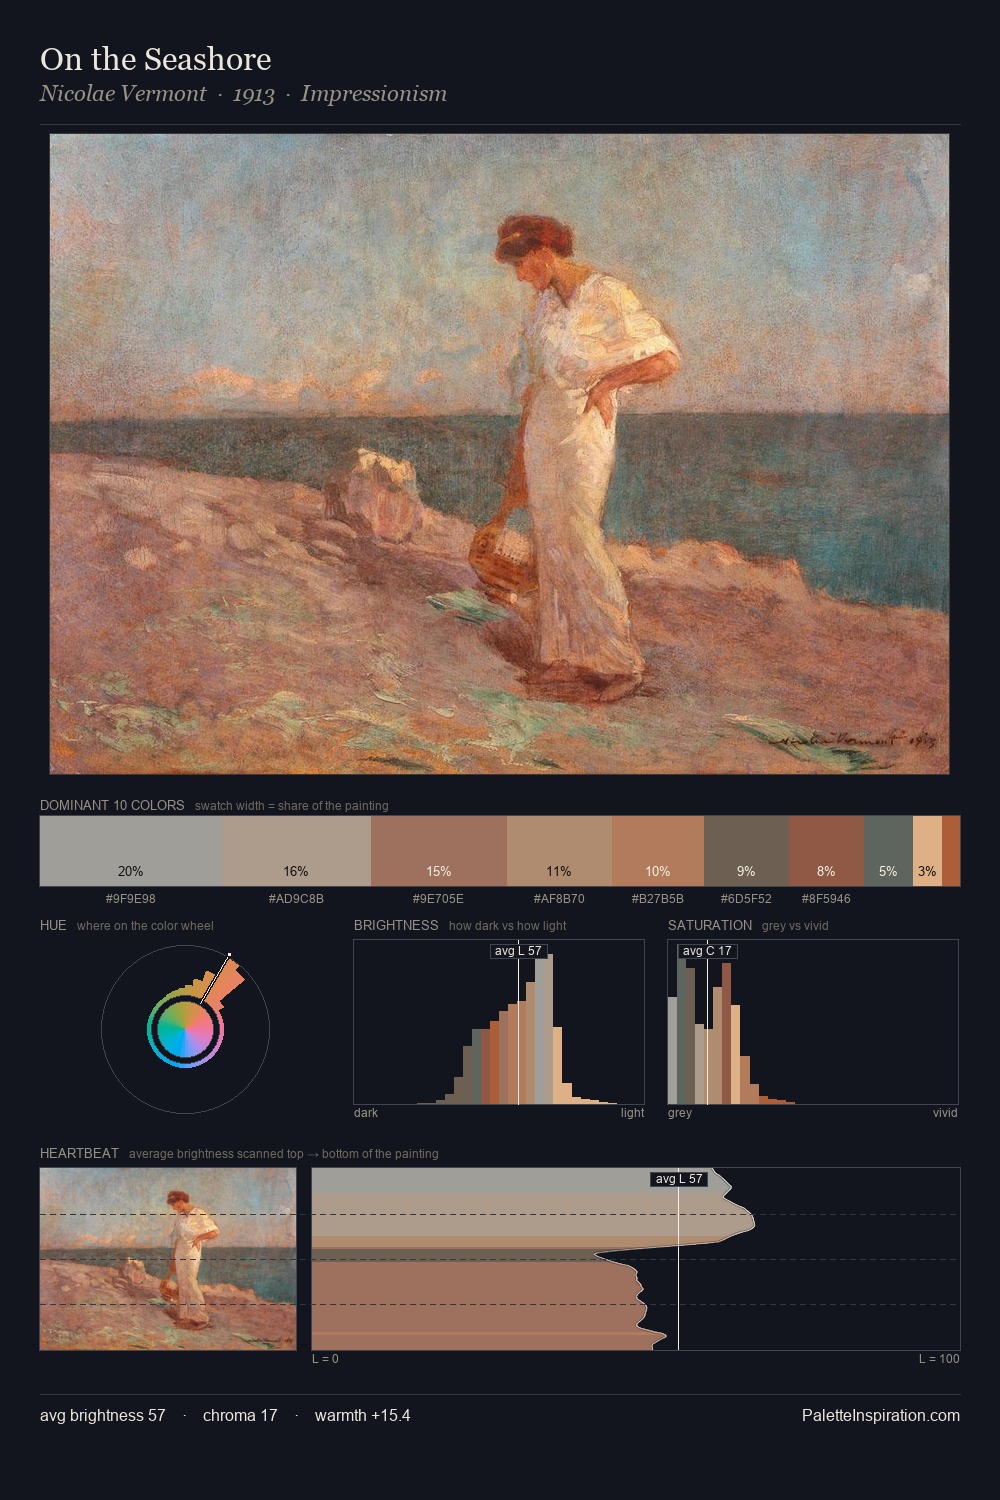
Task: Choose the 11% tan color swatch
Action: (x=559, y=851)
